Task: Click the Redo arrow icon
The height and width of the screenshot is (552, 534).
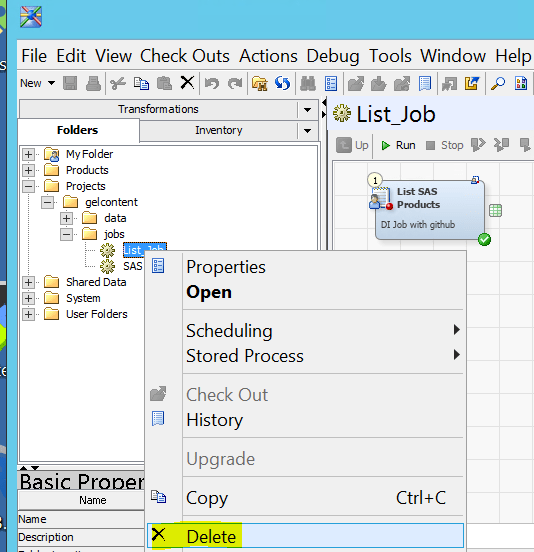Action: tap(235, 84)
